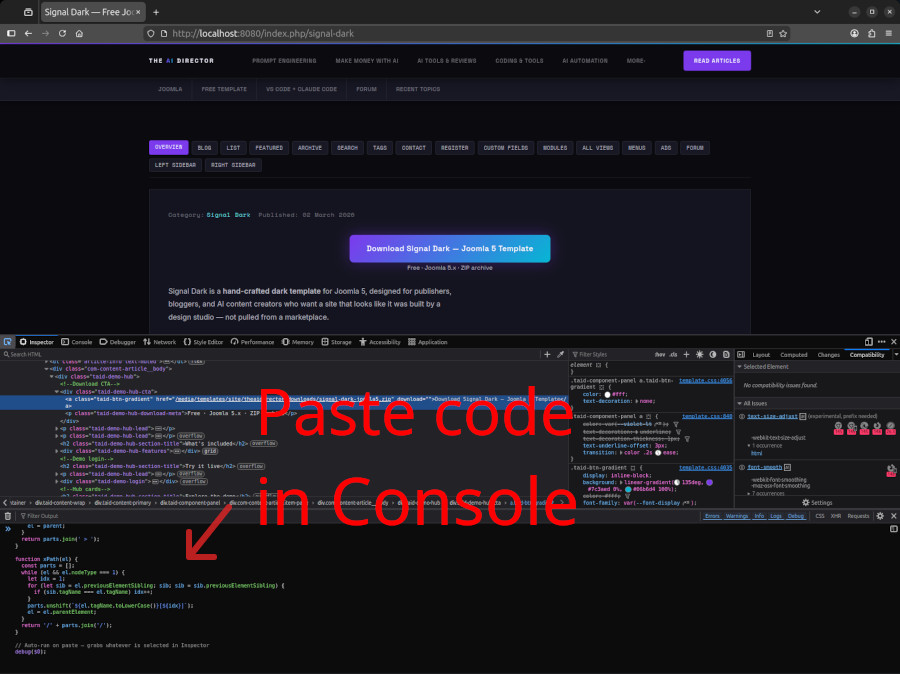Viewport: 900px width, 674px height.
Task: Select the element picker tool in DevTools
Action: click(x=6, y=341)
